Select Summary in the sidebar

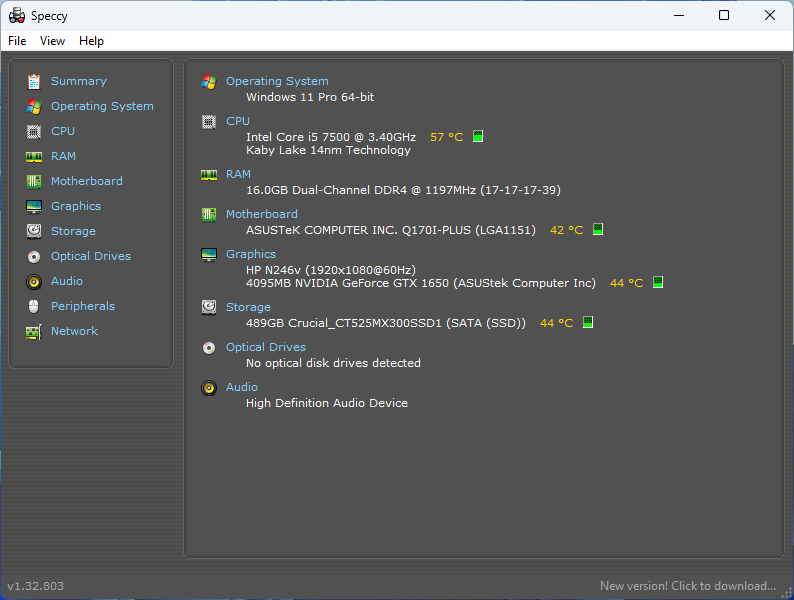[x=78, y=81]
